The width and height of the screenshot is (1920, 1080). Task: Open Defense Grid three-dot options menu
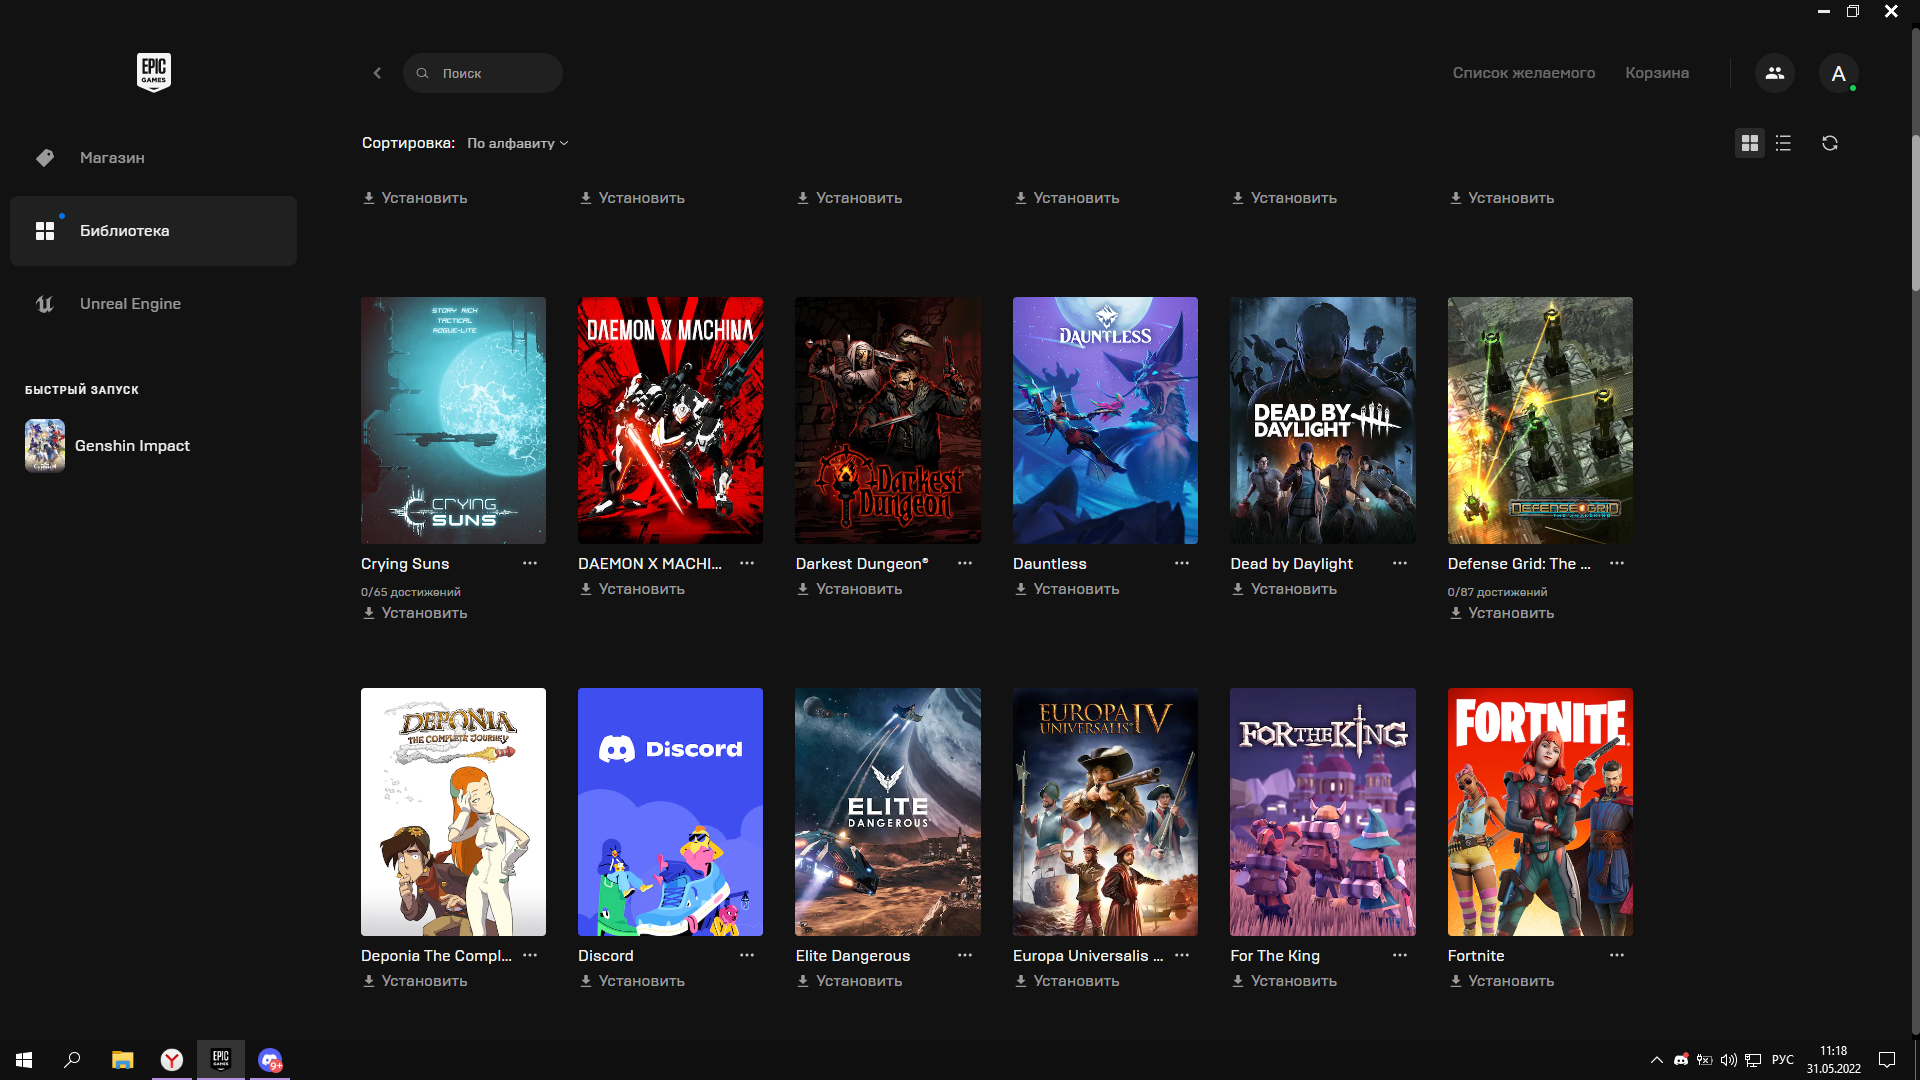point(1617,564)
